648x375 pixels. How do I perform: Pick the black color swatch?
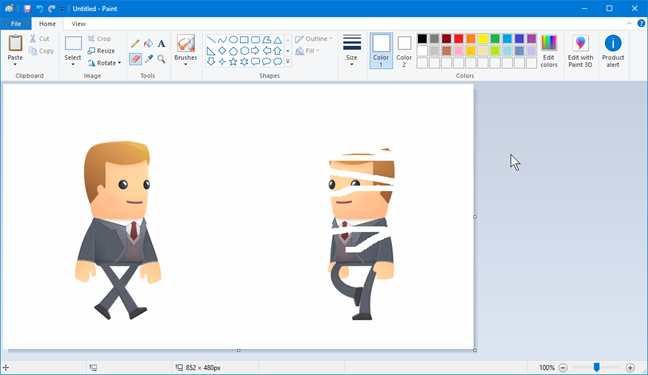pos(422,38)
